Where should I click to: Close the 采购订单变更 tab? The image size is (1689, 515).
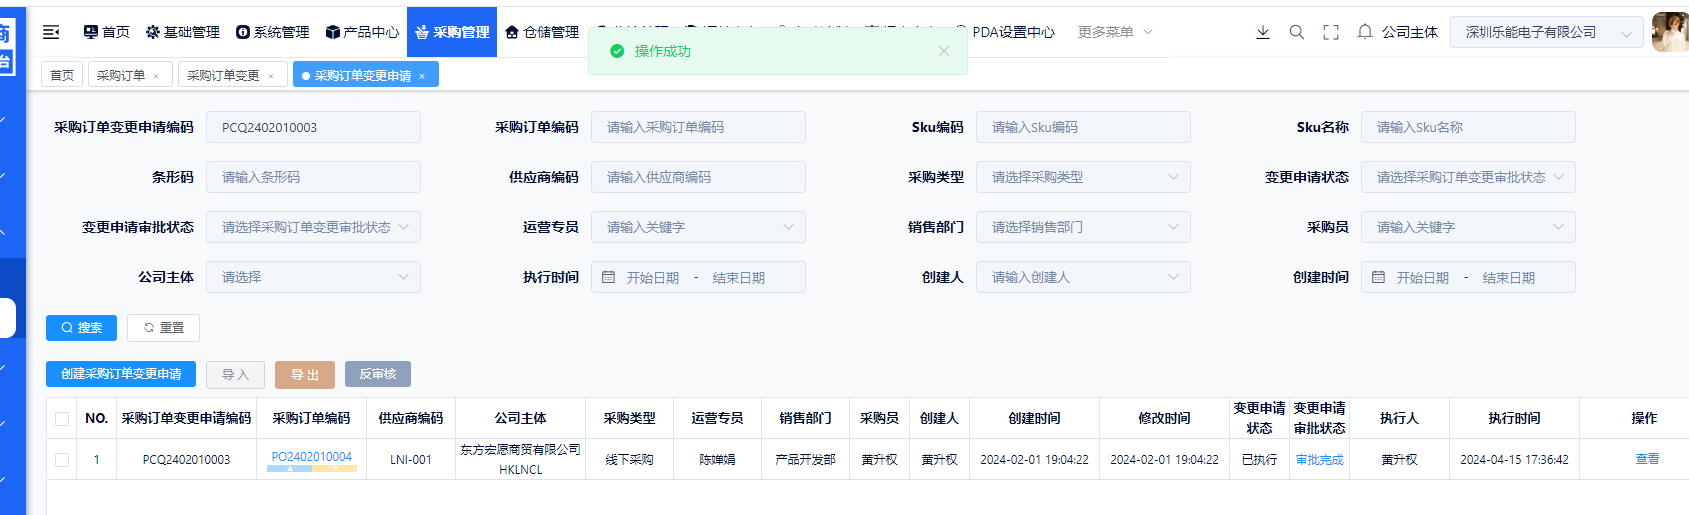point(271,76)
